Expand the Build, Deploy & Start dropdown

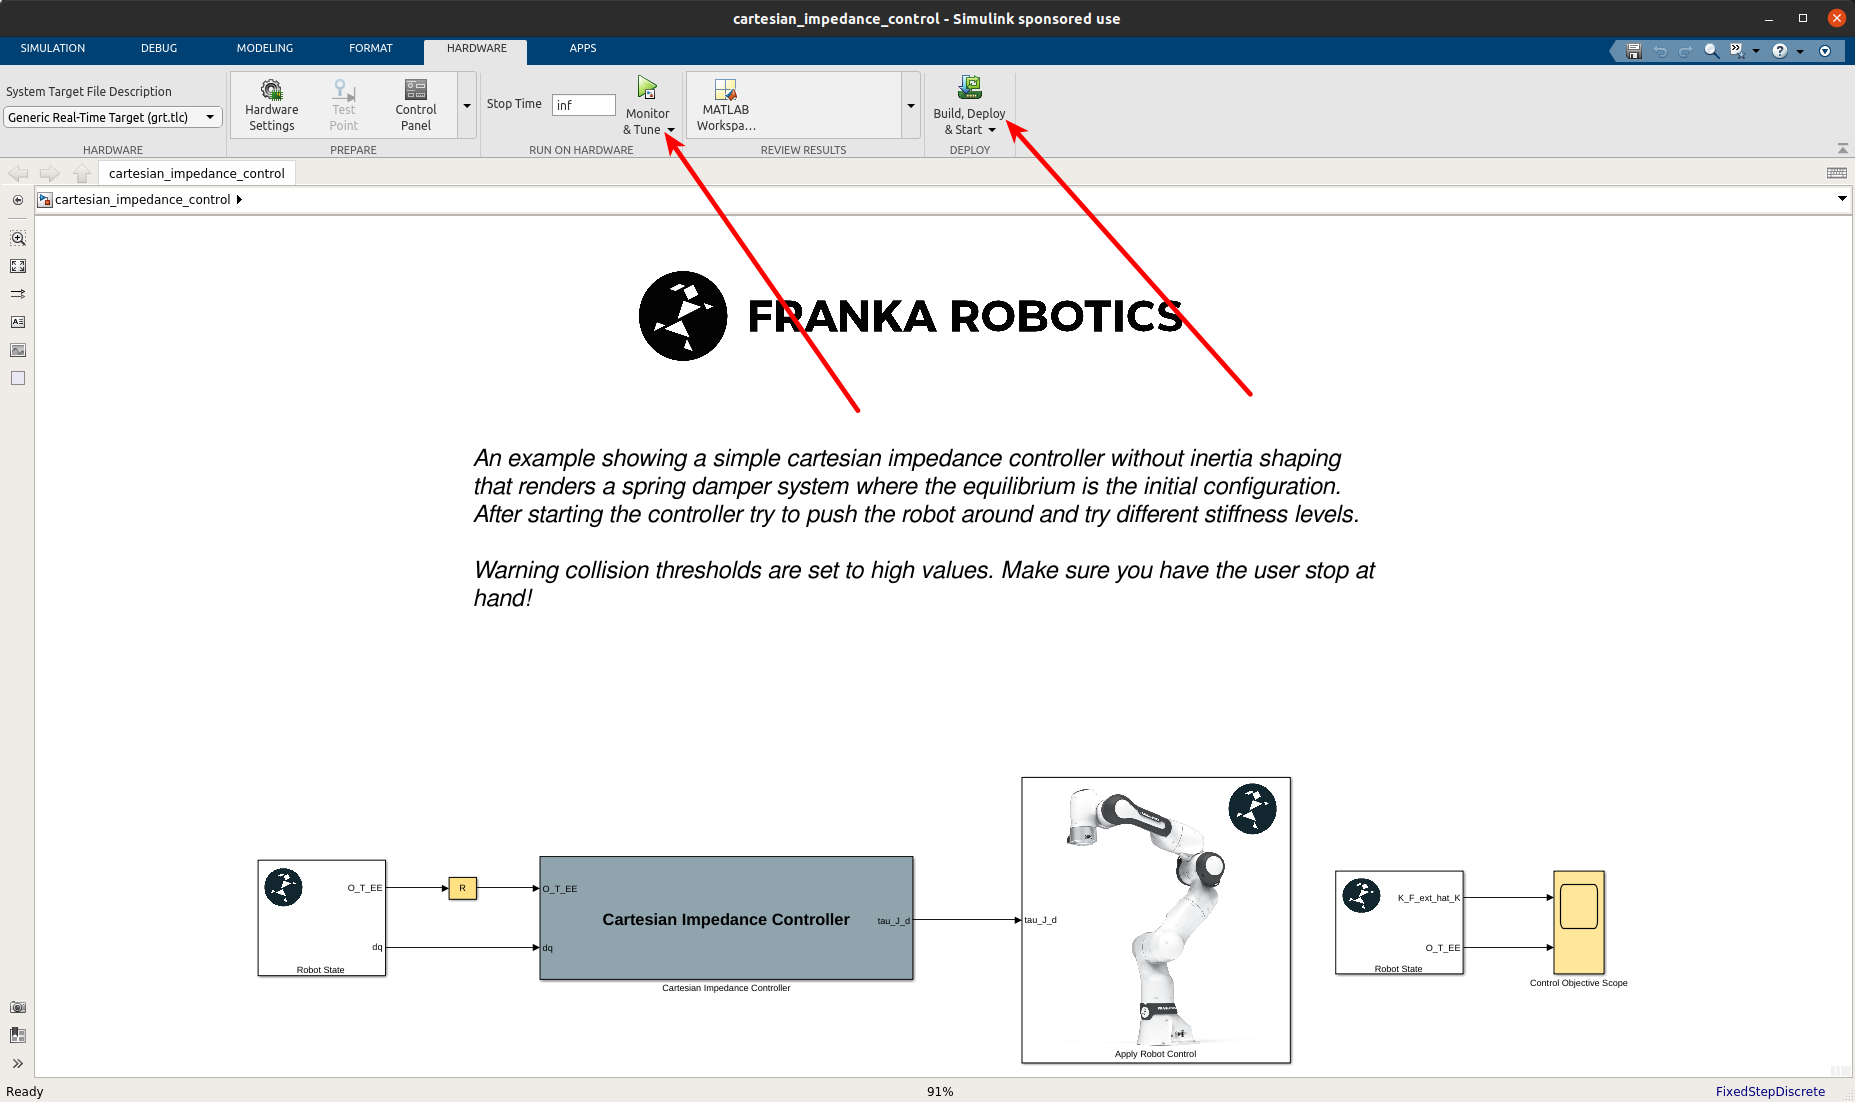click(x=992, y=130)
